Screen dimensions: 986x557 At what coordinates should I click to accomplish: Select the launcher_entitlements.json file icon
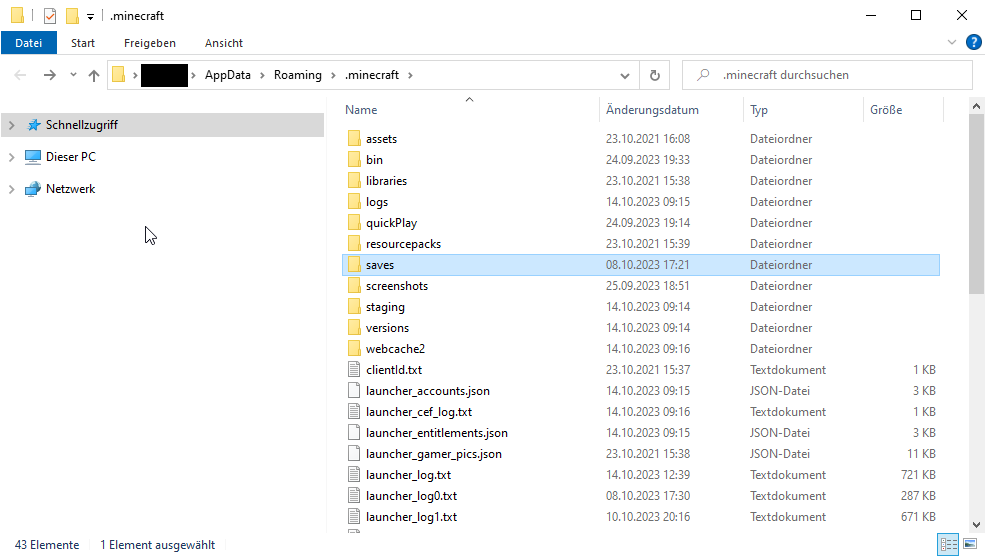coord(354,433)
